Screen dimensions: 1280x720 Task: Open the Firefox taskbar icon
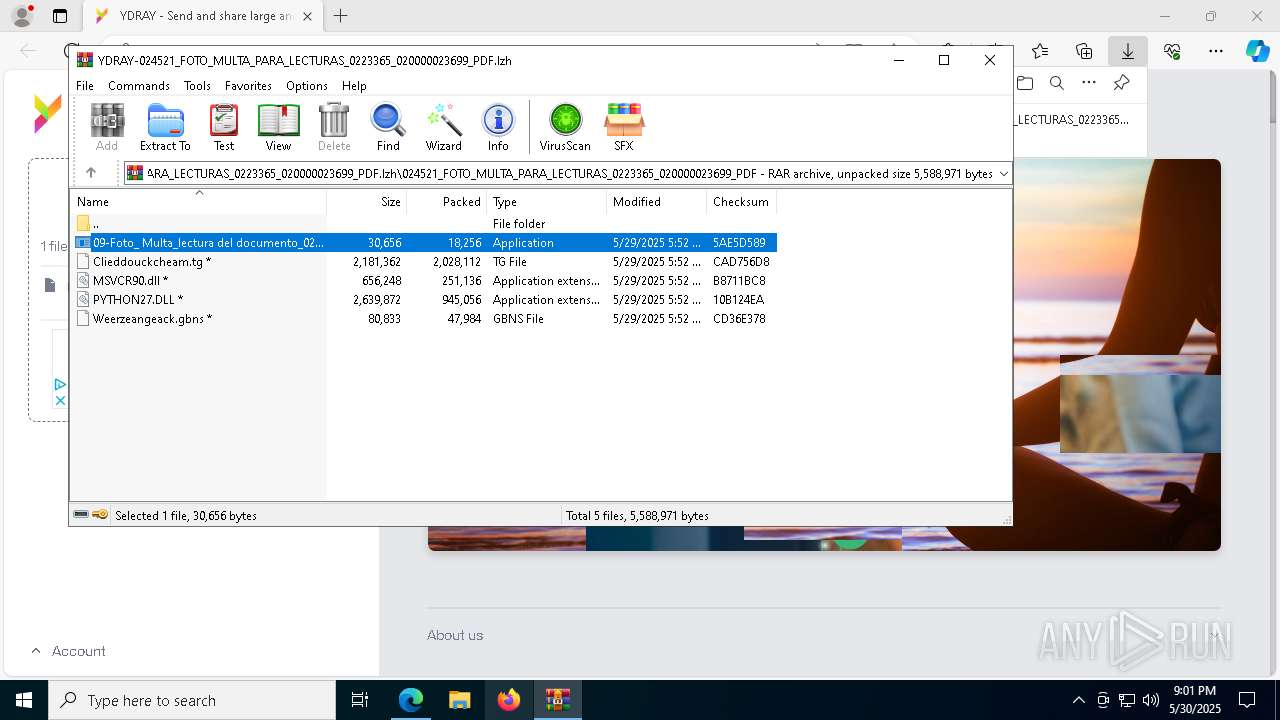[x=509, y=700]
